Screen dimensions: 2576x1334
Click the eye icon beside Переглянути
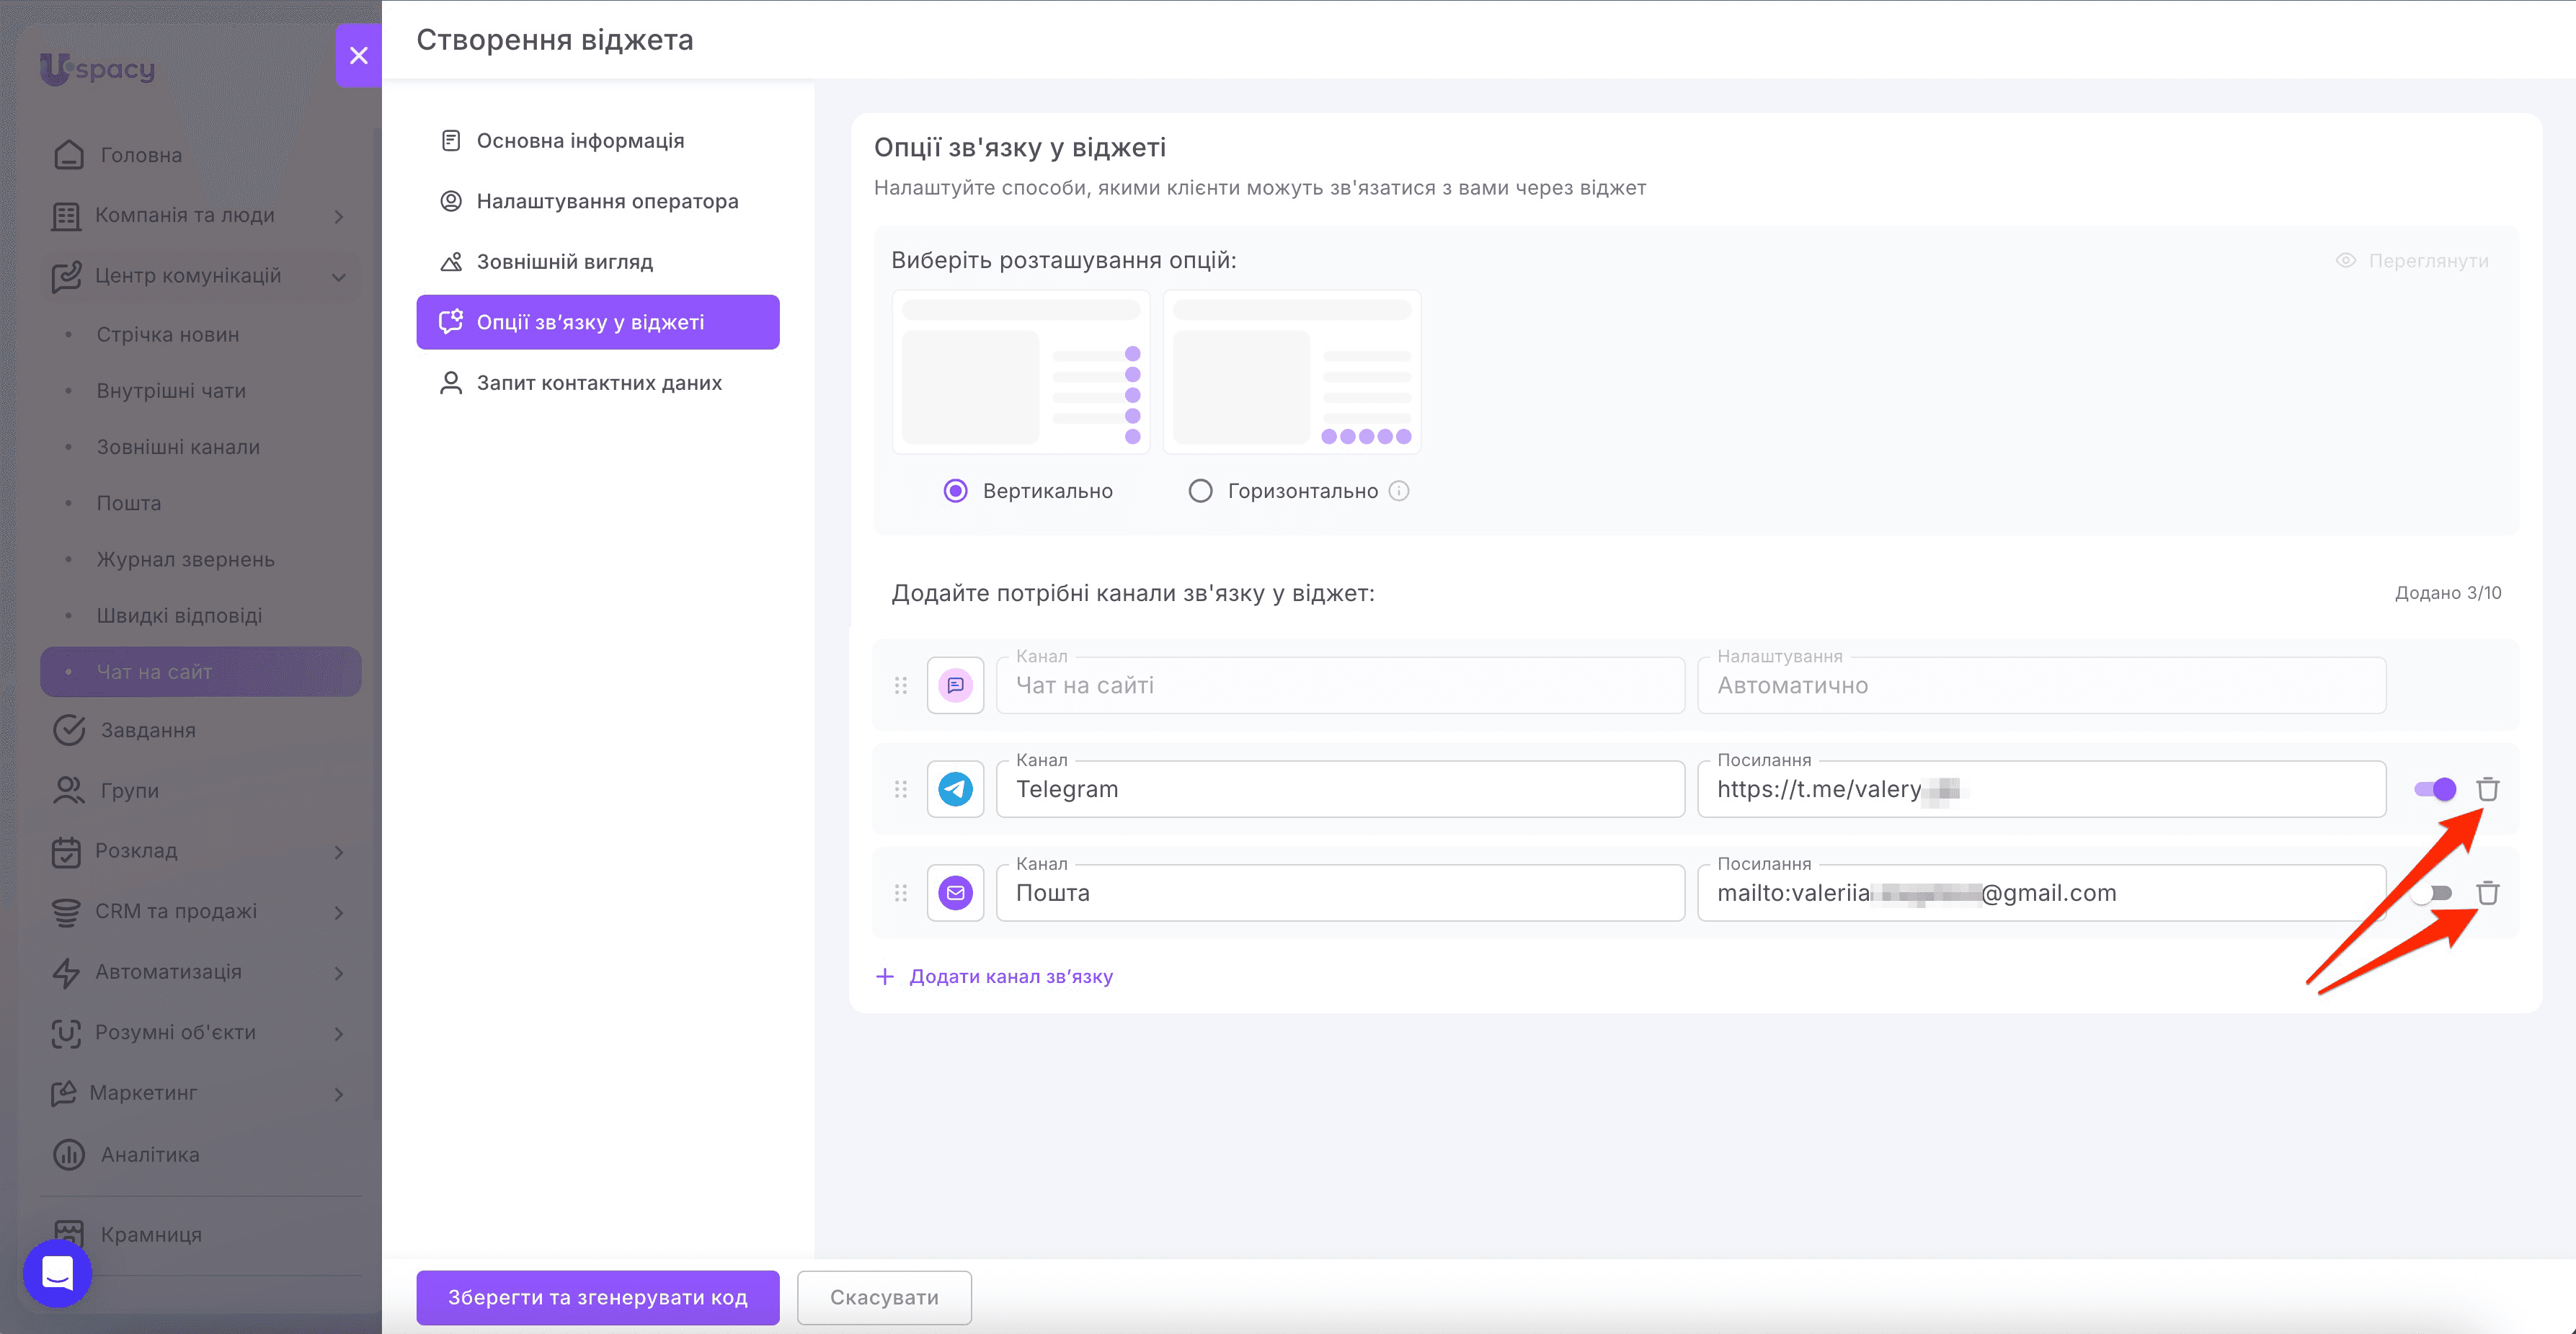pyautogui.click(x=2345, y=260)
